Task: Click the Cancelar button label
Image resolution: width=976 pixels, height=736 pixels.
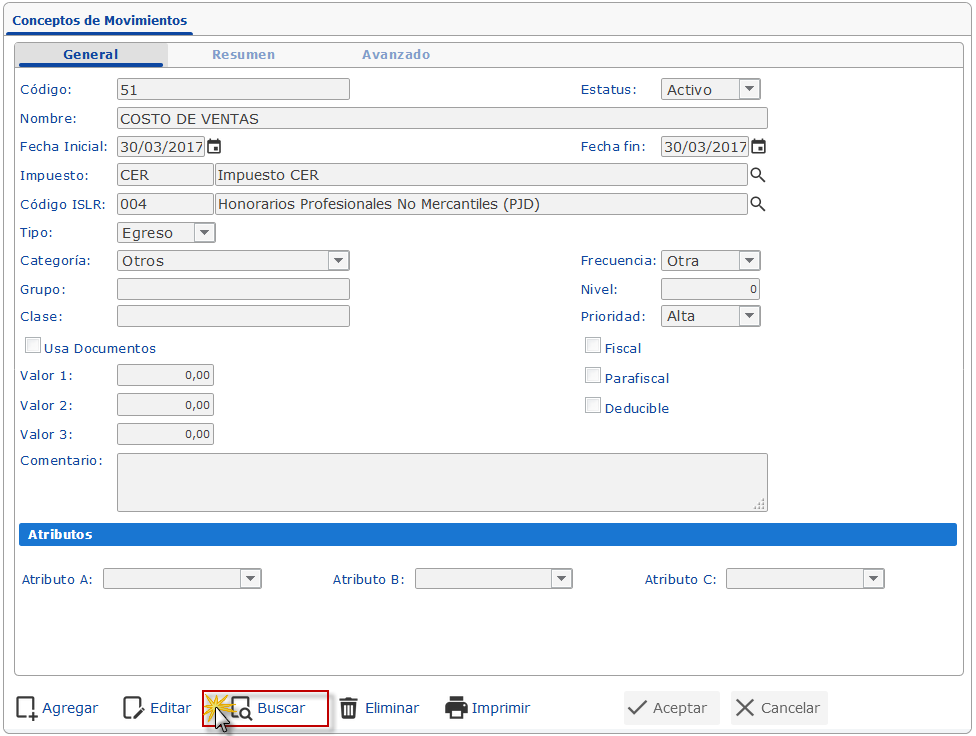Action: pyautogui.click(x=791, y=708)
